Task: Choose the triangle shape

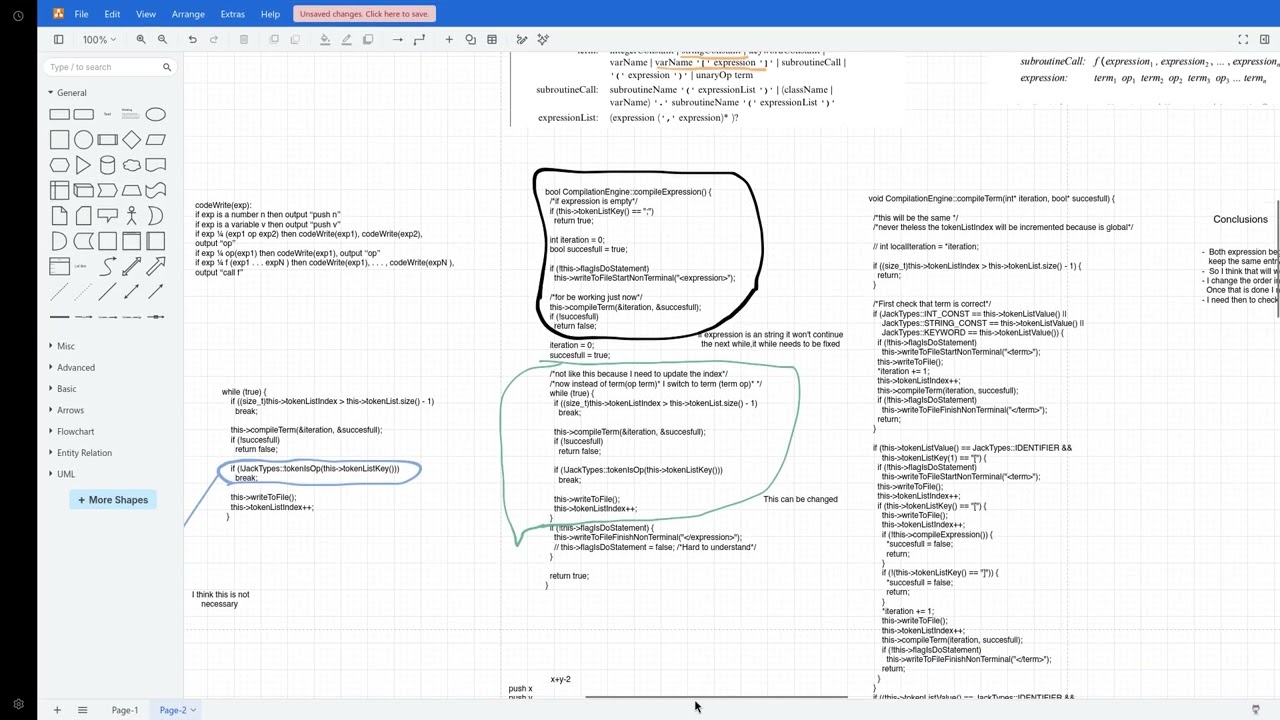Action: [83, 164]
